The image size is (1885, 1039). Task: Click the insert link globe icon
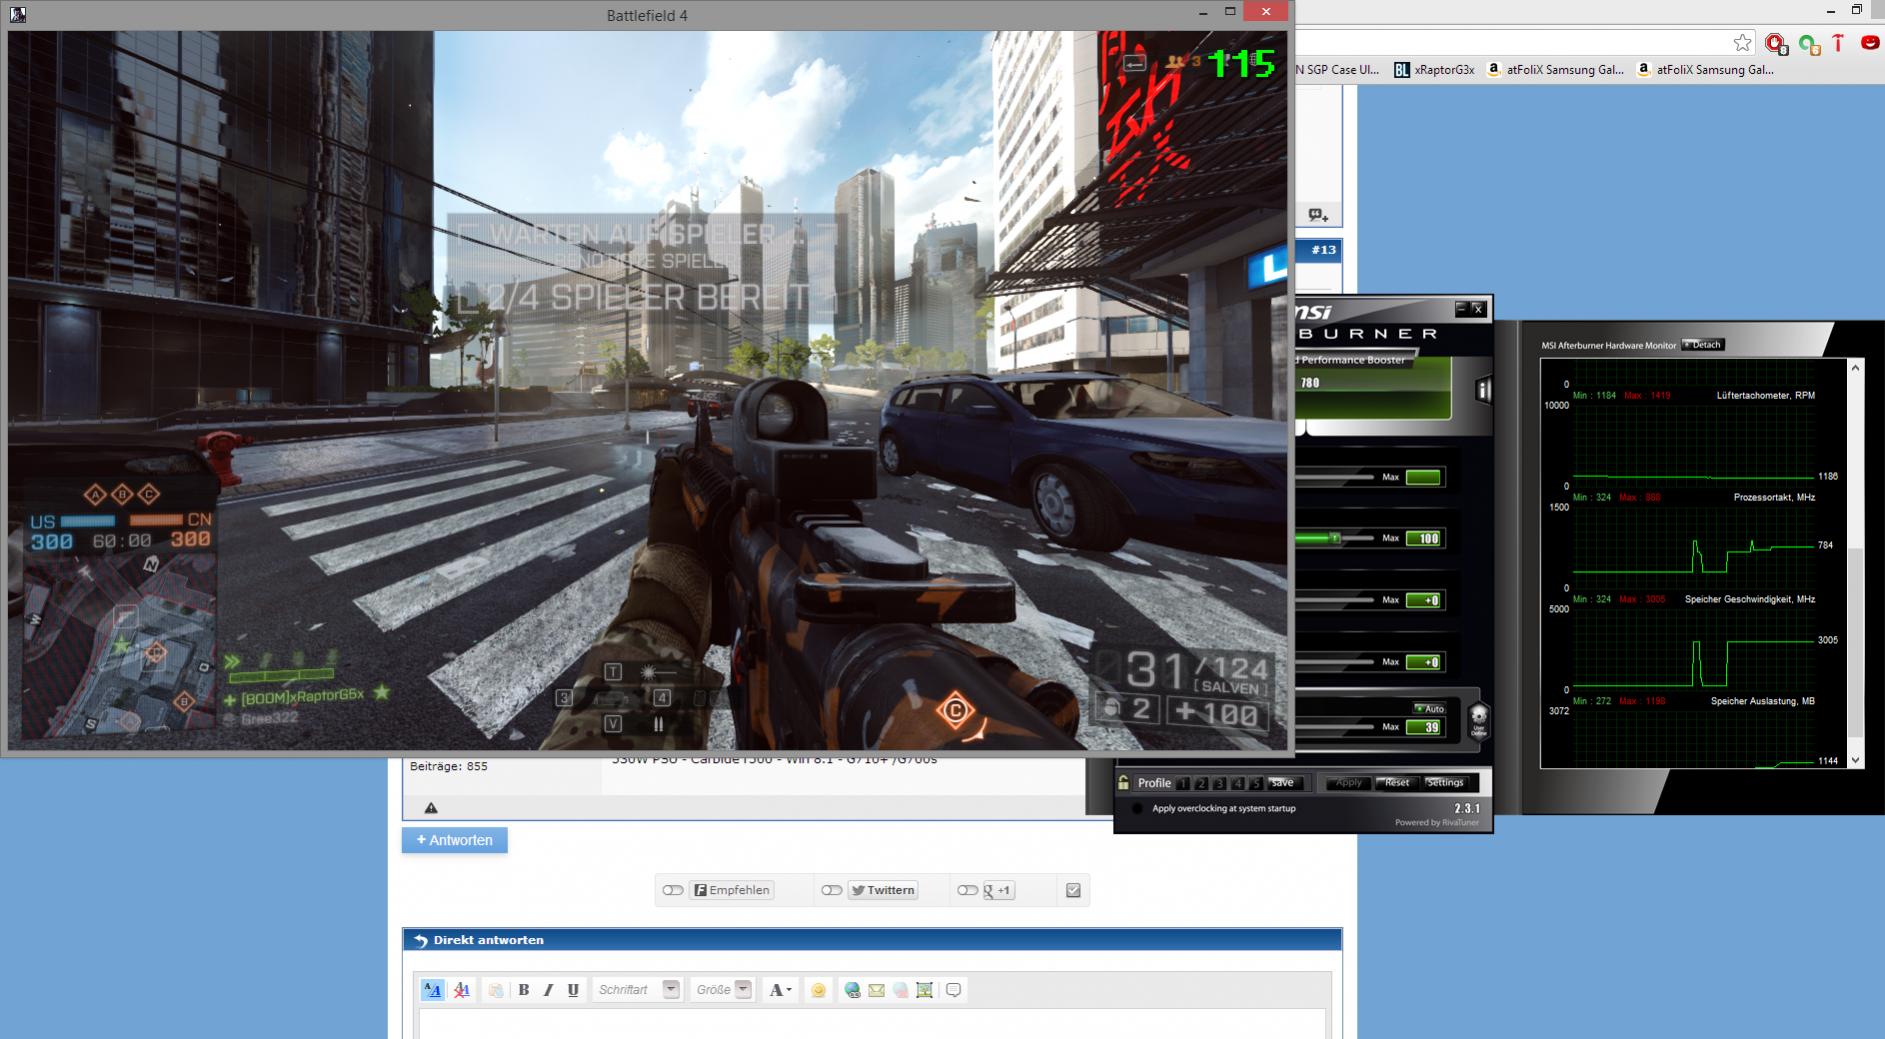coord(852,990)
